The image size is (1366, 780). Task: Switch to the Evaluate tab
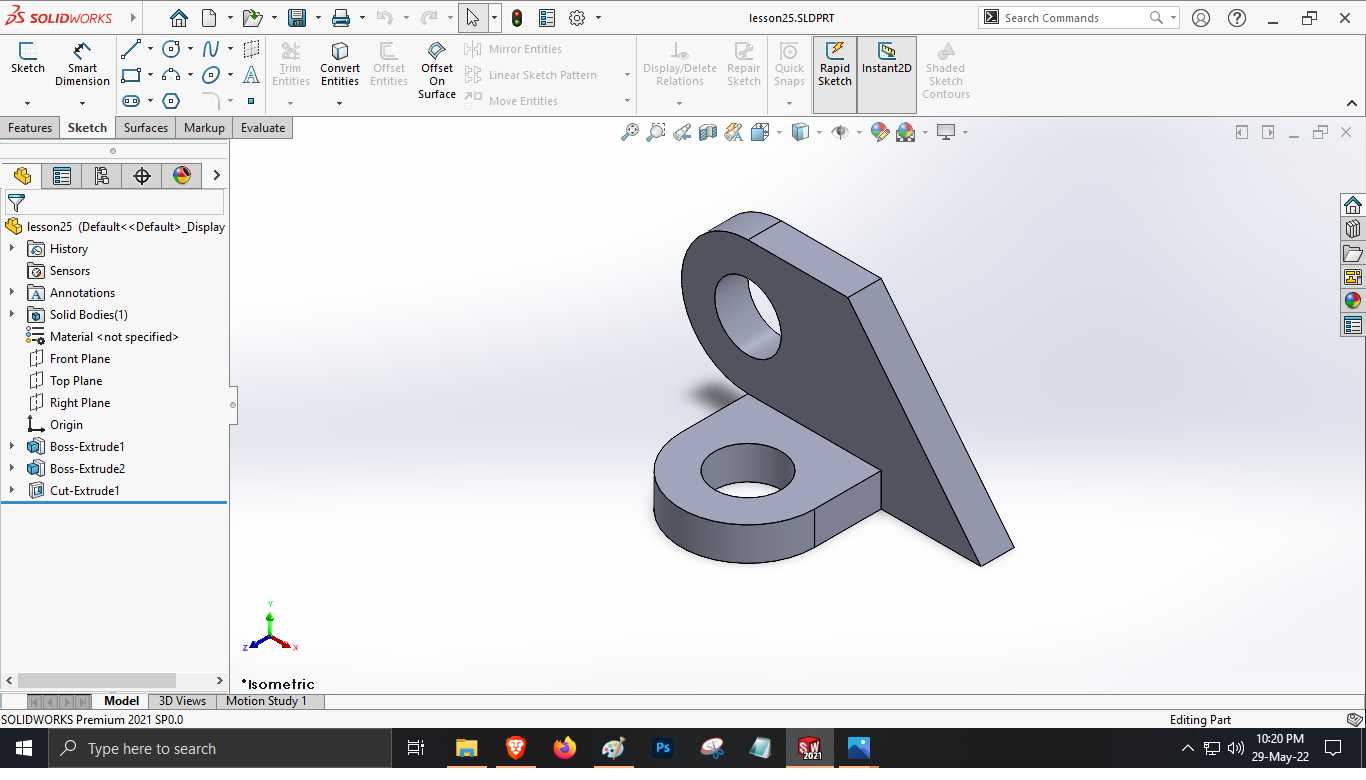click(263, 128)
